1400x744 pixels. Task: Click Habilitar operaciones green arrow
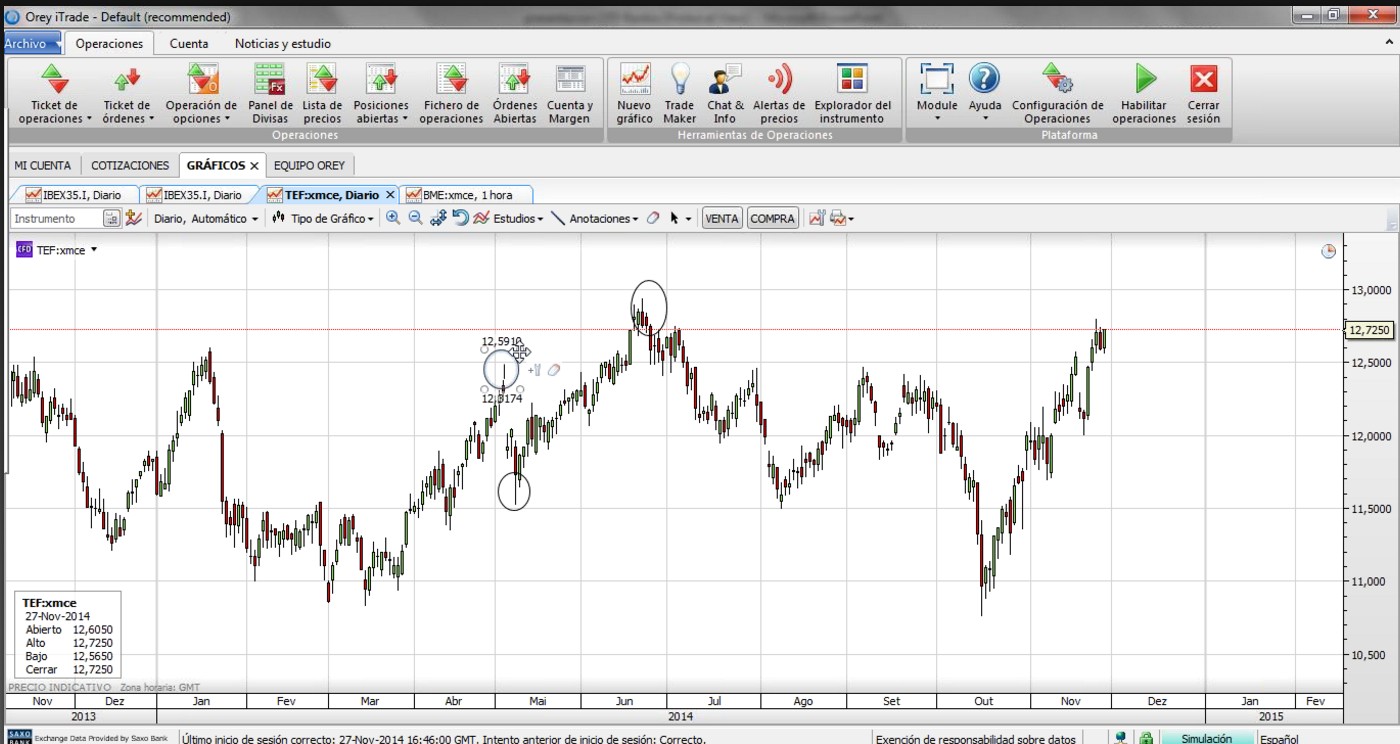[1145, 93]
